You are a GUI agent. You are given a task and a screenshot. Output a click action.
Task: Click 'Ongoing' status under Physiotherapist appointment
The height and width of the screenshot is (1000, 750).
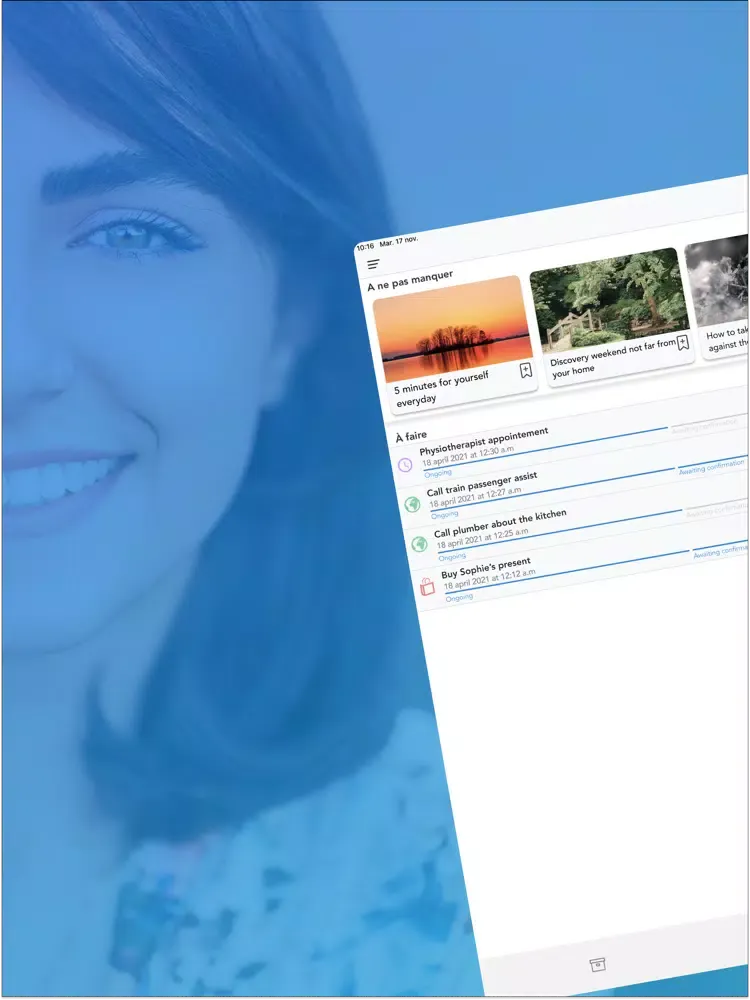click(x=438, y=474)
